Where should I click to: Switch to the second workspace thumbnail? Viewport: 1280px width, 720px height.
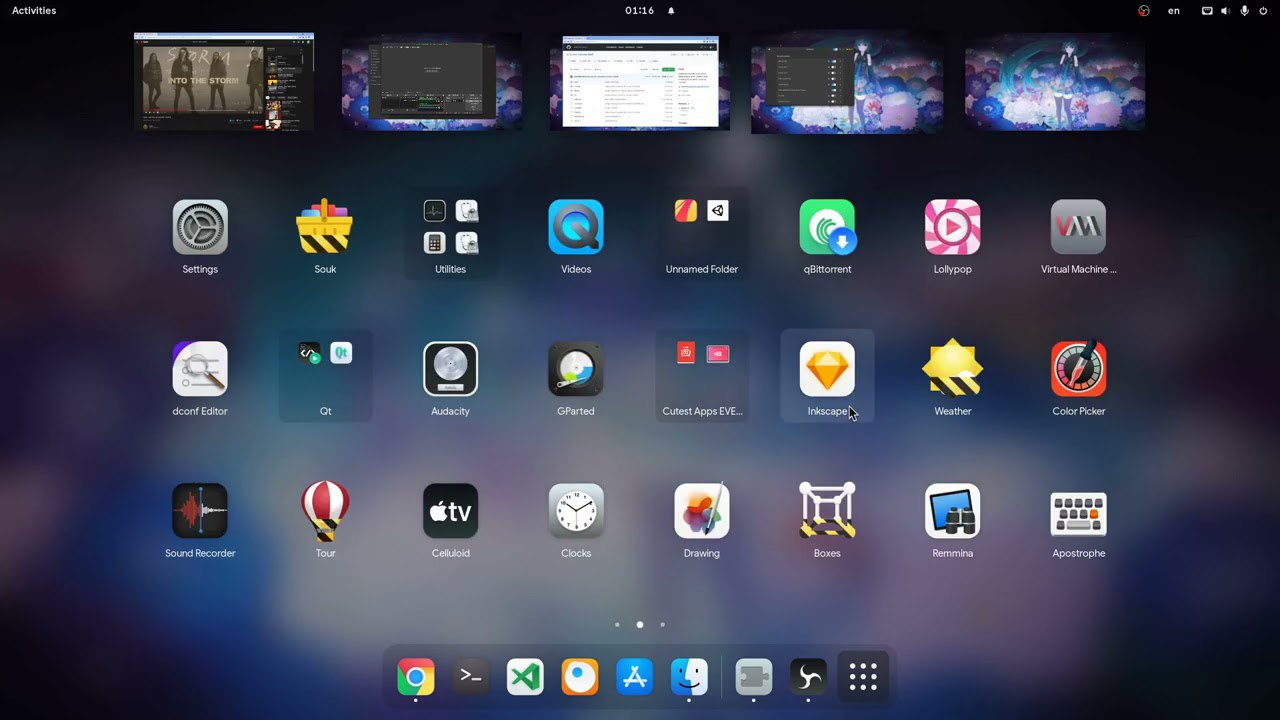tap(432, 82)
